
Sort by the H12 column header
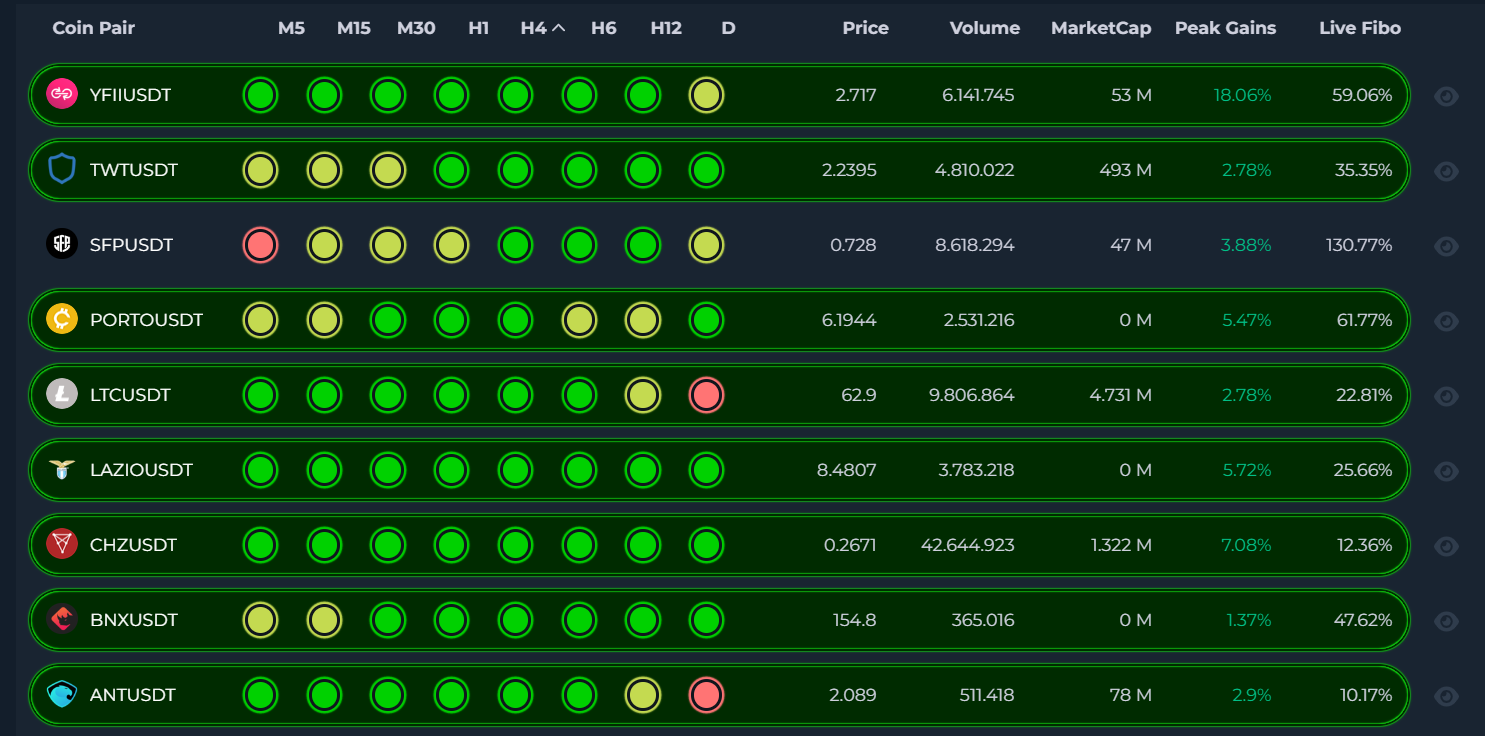coord(666,28)
